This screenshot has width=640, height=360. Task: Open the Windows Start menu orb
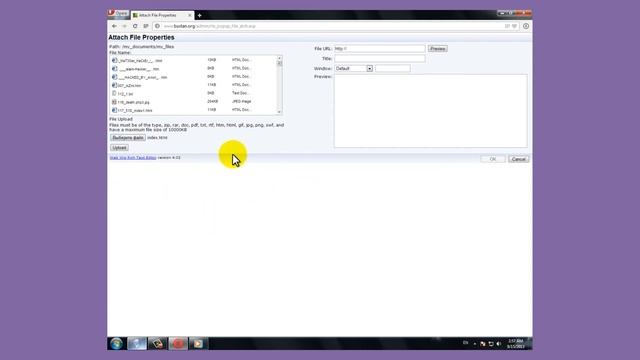click(116, 344)
